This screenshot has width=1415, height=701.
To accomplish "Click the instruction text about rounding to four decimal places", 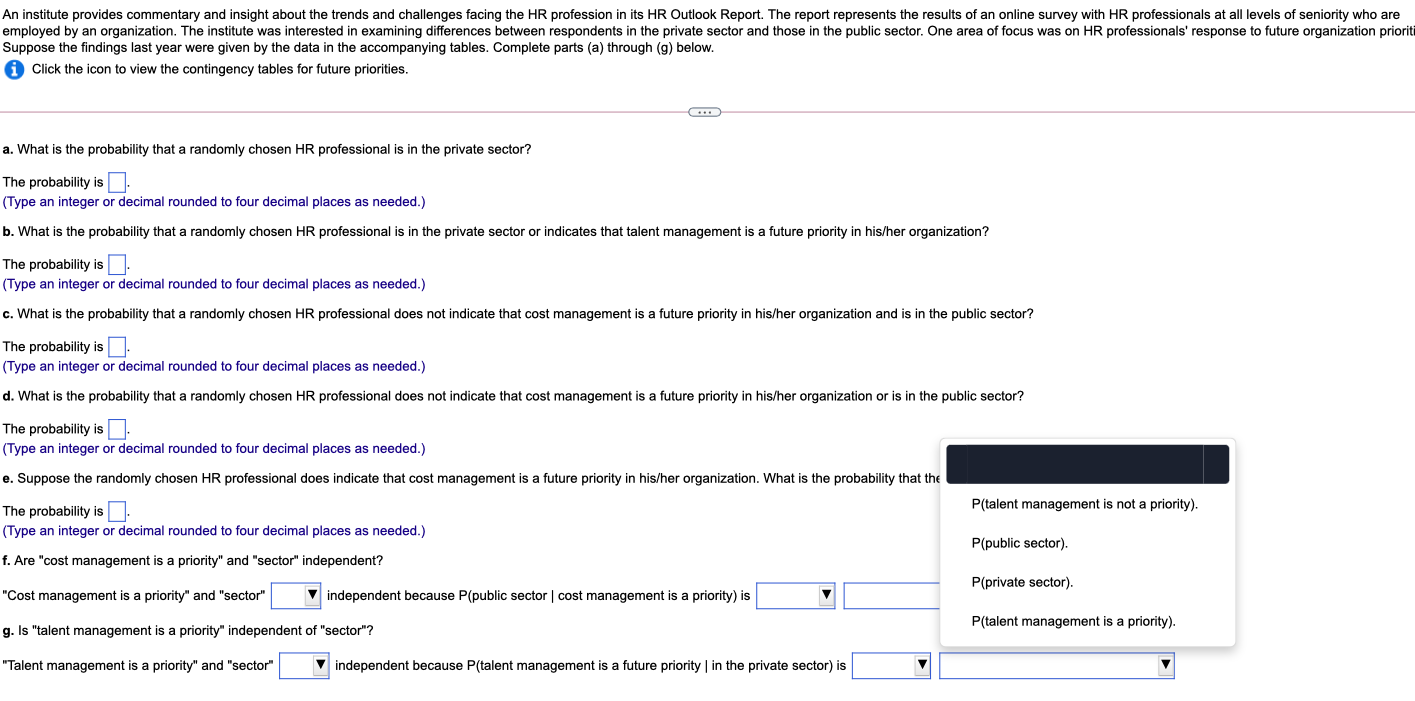I will 213,201.
